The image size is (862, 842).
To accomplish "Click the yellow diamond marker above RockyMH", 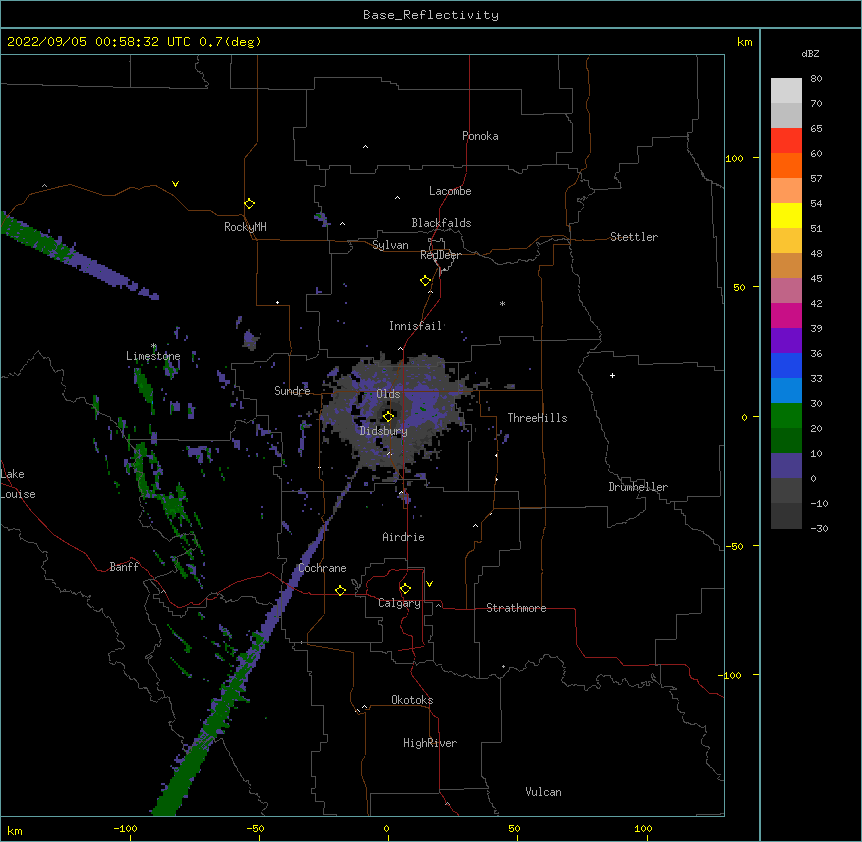I will point(249,204).
